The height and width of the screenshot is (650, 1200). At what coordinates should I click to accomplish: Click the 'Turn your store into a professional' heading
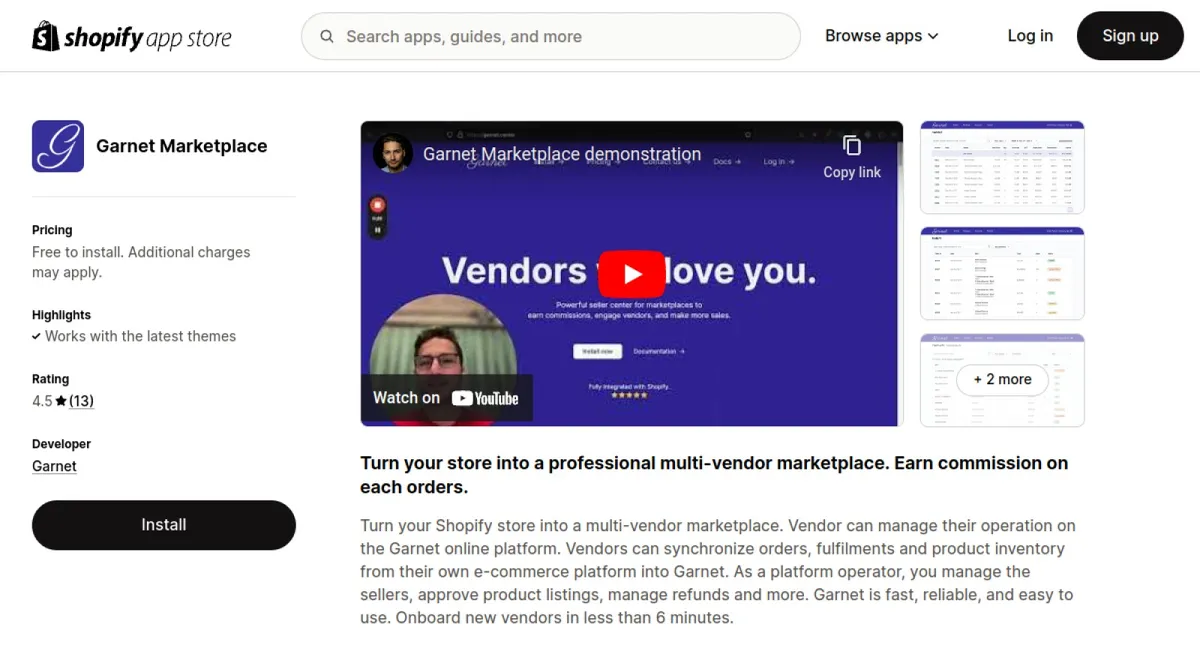pyautogui.click(x=714, y=475)
